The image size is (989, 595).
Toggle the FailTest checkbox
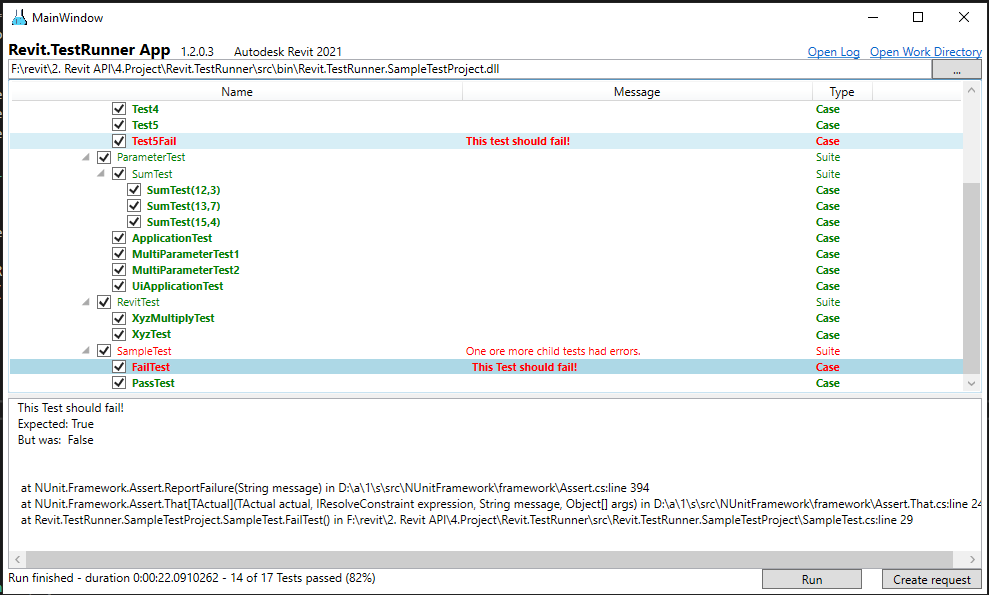click(x=119, y=367)
